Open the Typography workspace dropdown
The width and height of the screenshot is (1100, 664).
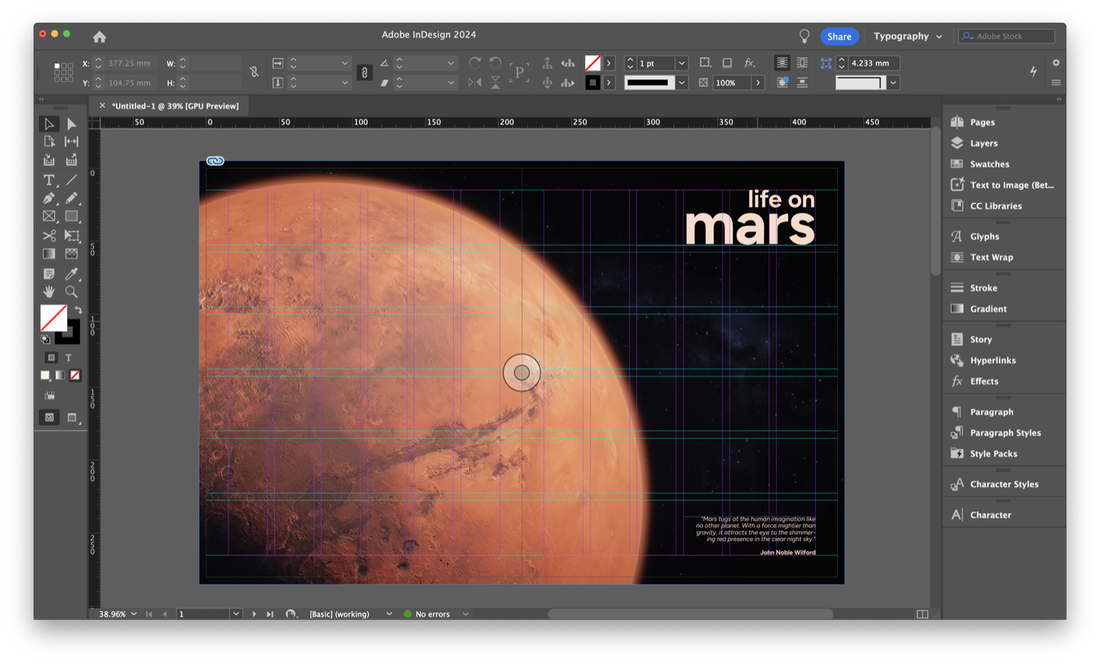pos(908,36)
